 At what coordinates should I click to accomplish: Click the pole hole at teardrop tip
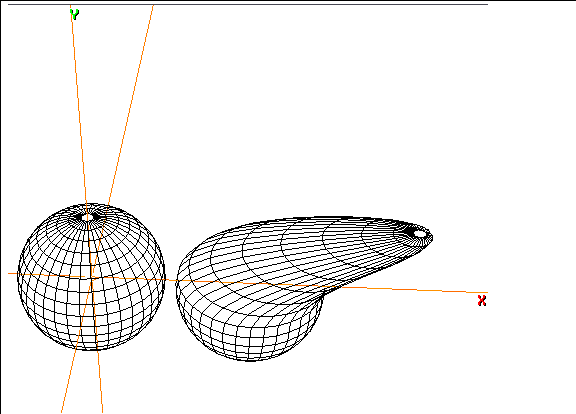[x=419, y=234]
